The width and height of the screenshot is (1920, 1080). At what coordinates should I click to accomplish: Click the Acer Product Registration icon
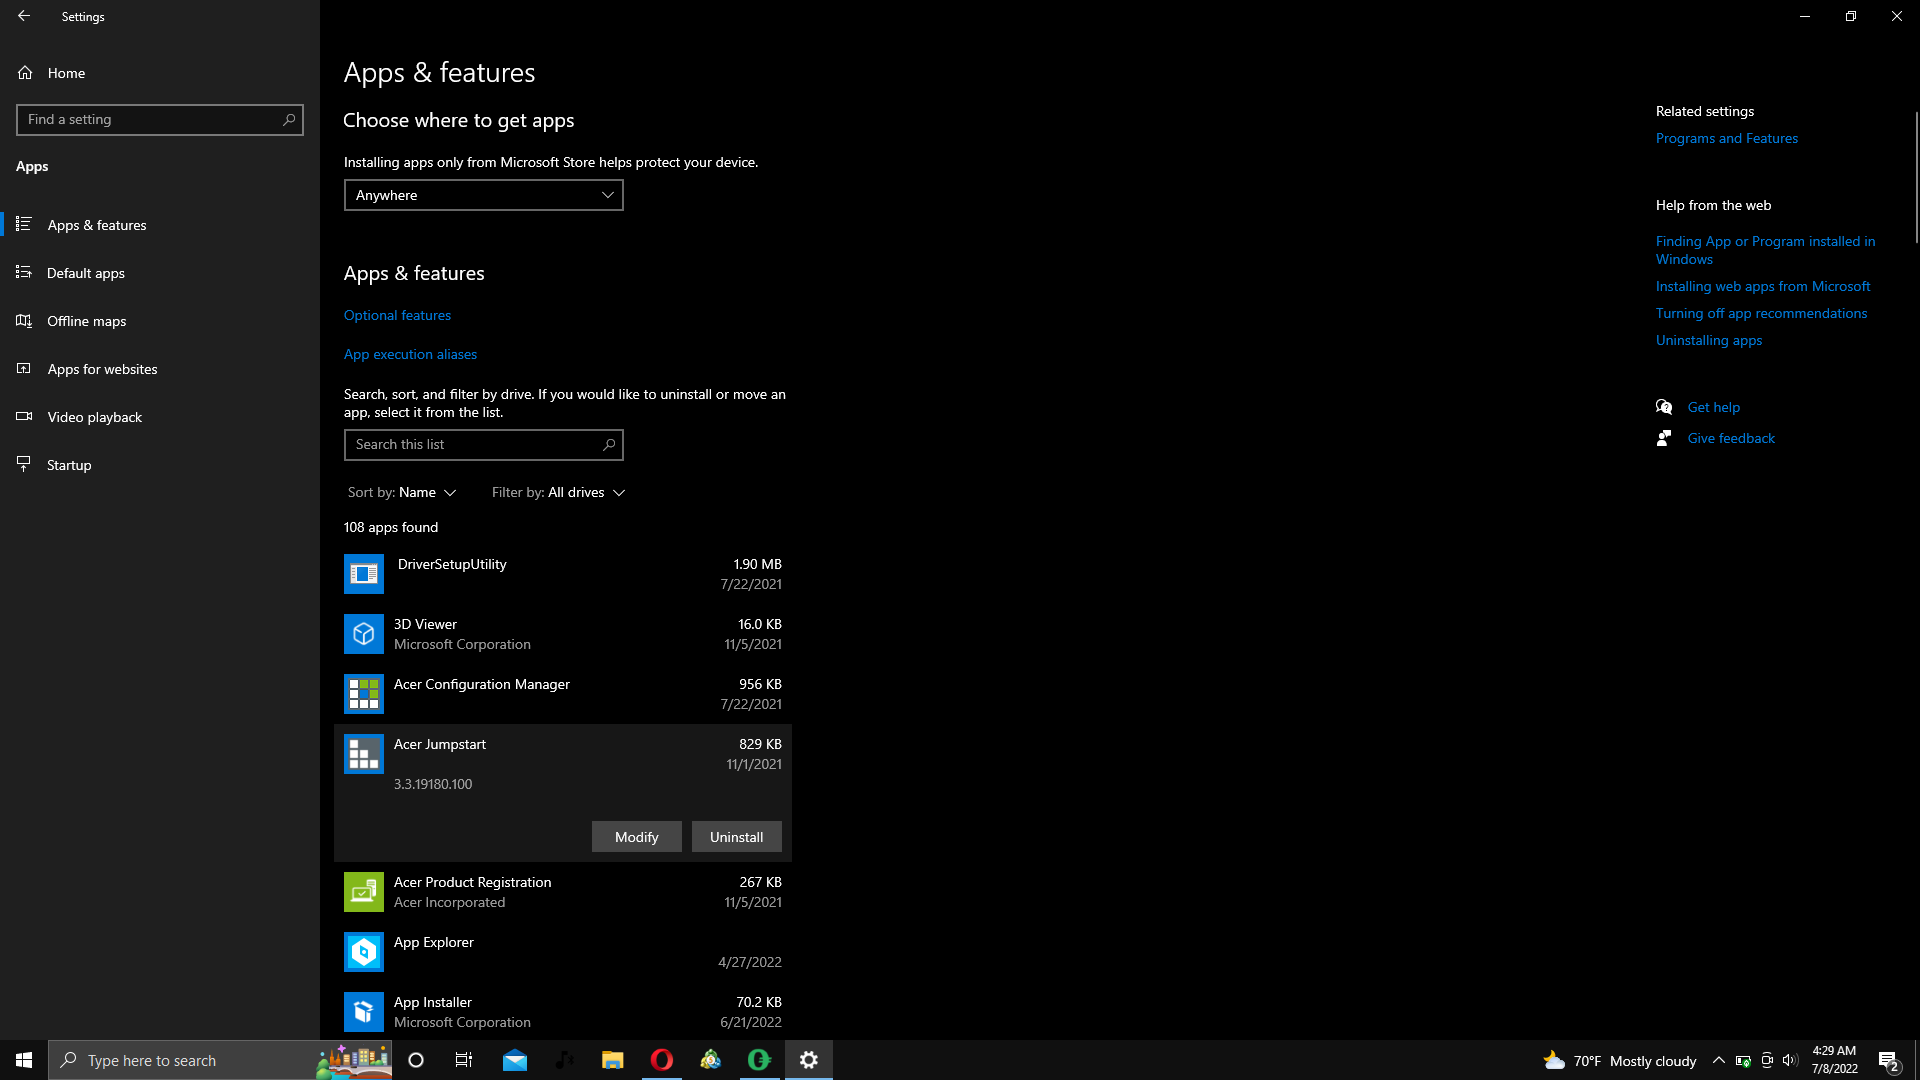[x=363, y=892]
